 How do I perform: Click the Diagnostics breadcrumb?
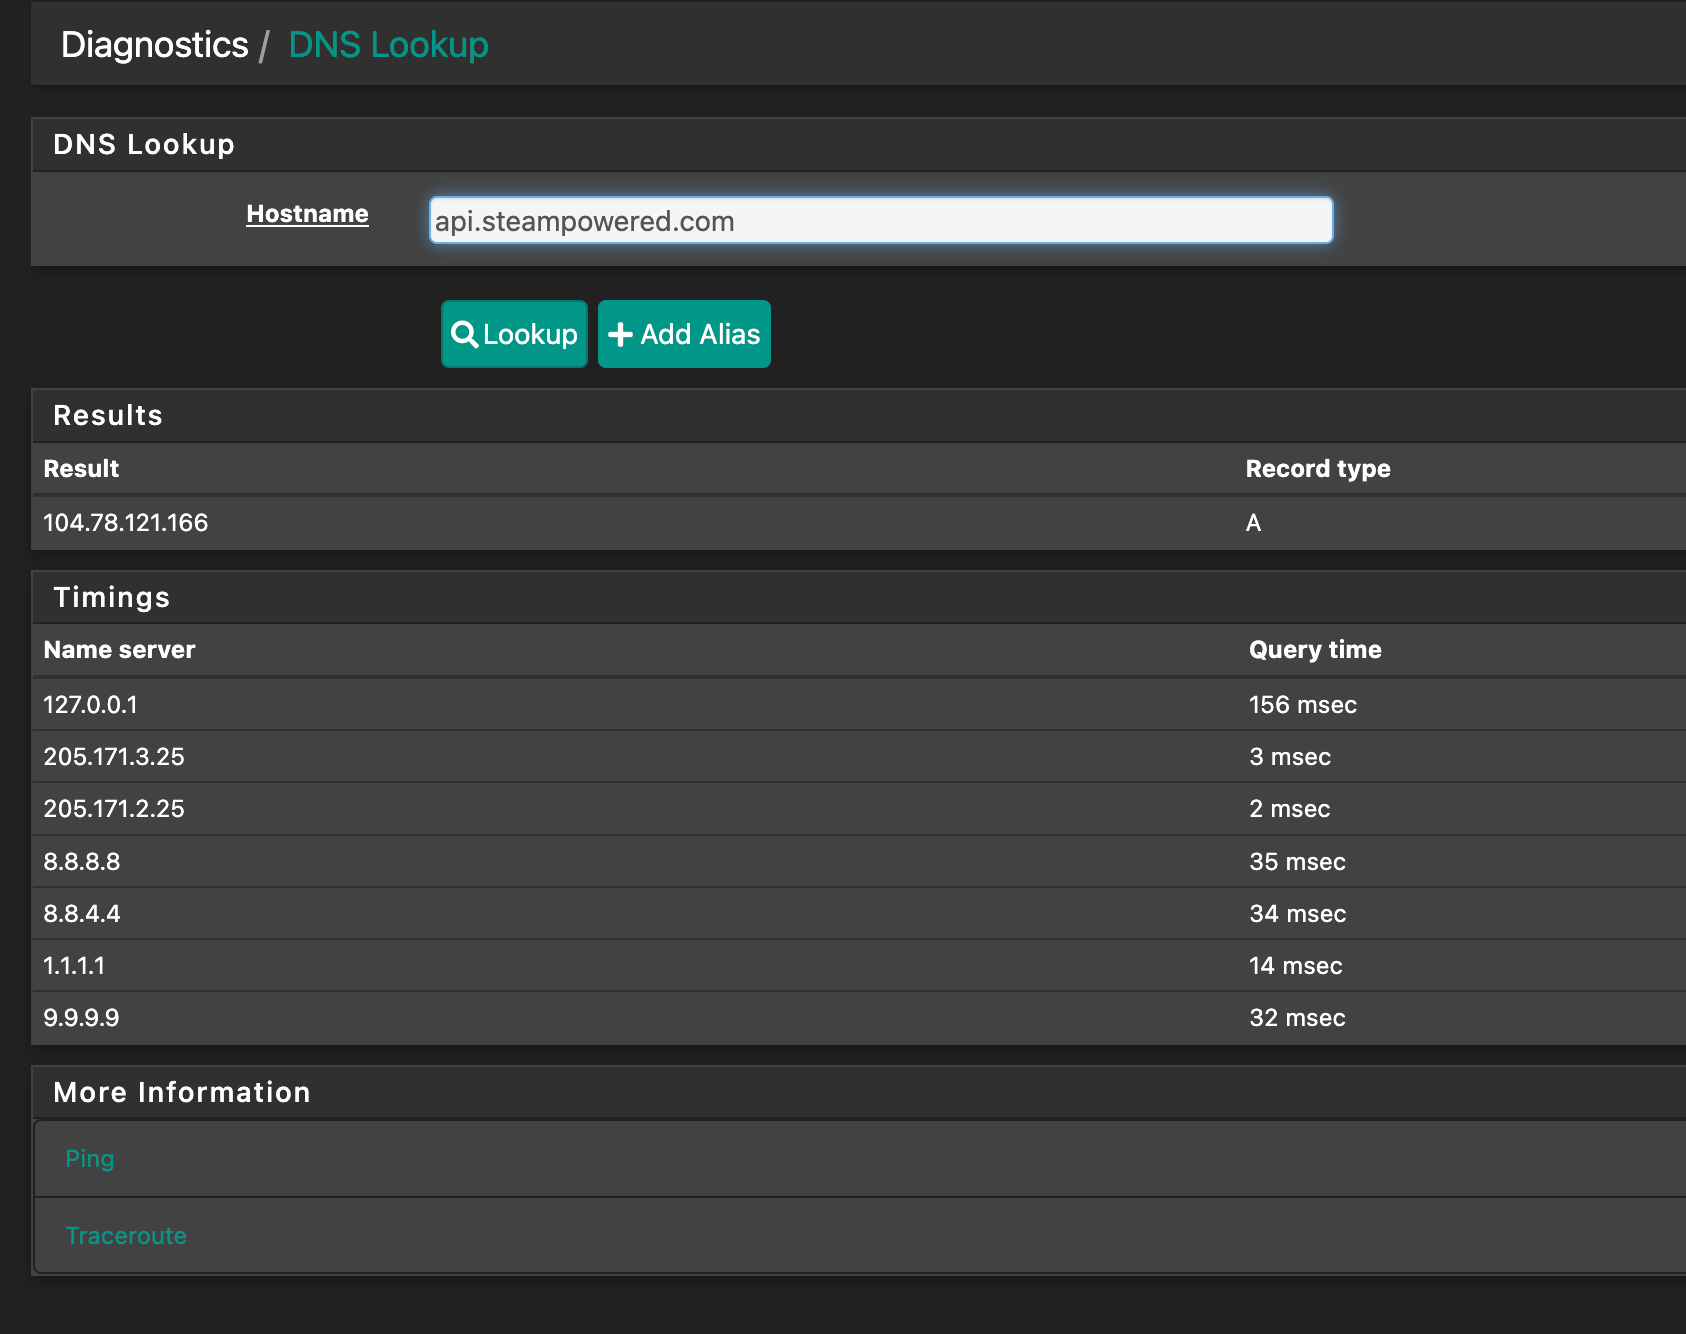[155, 45]
